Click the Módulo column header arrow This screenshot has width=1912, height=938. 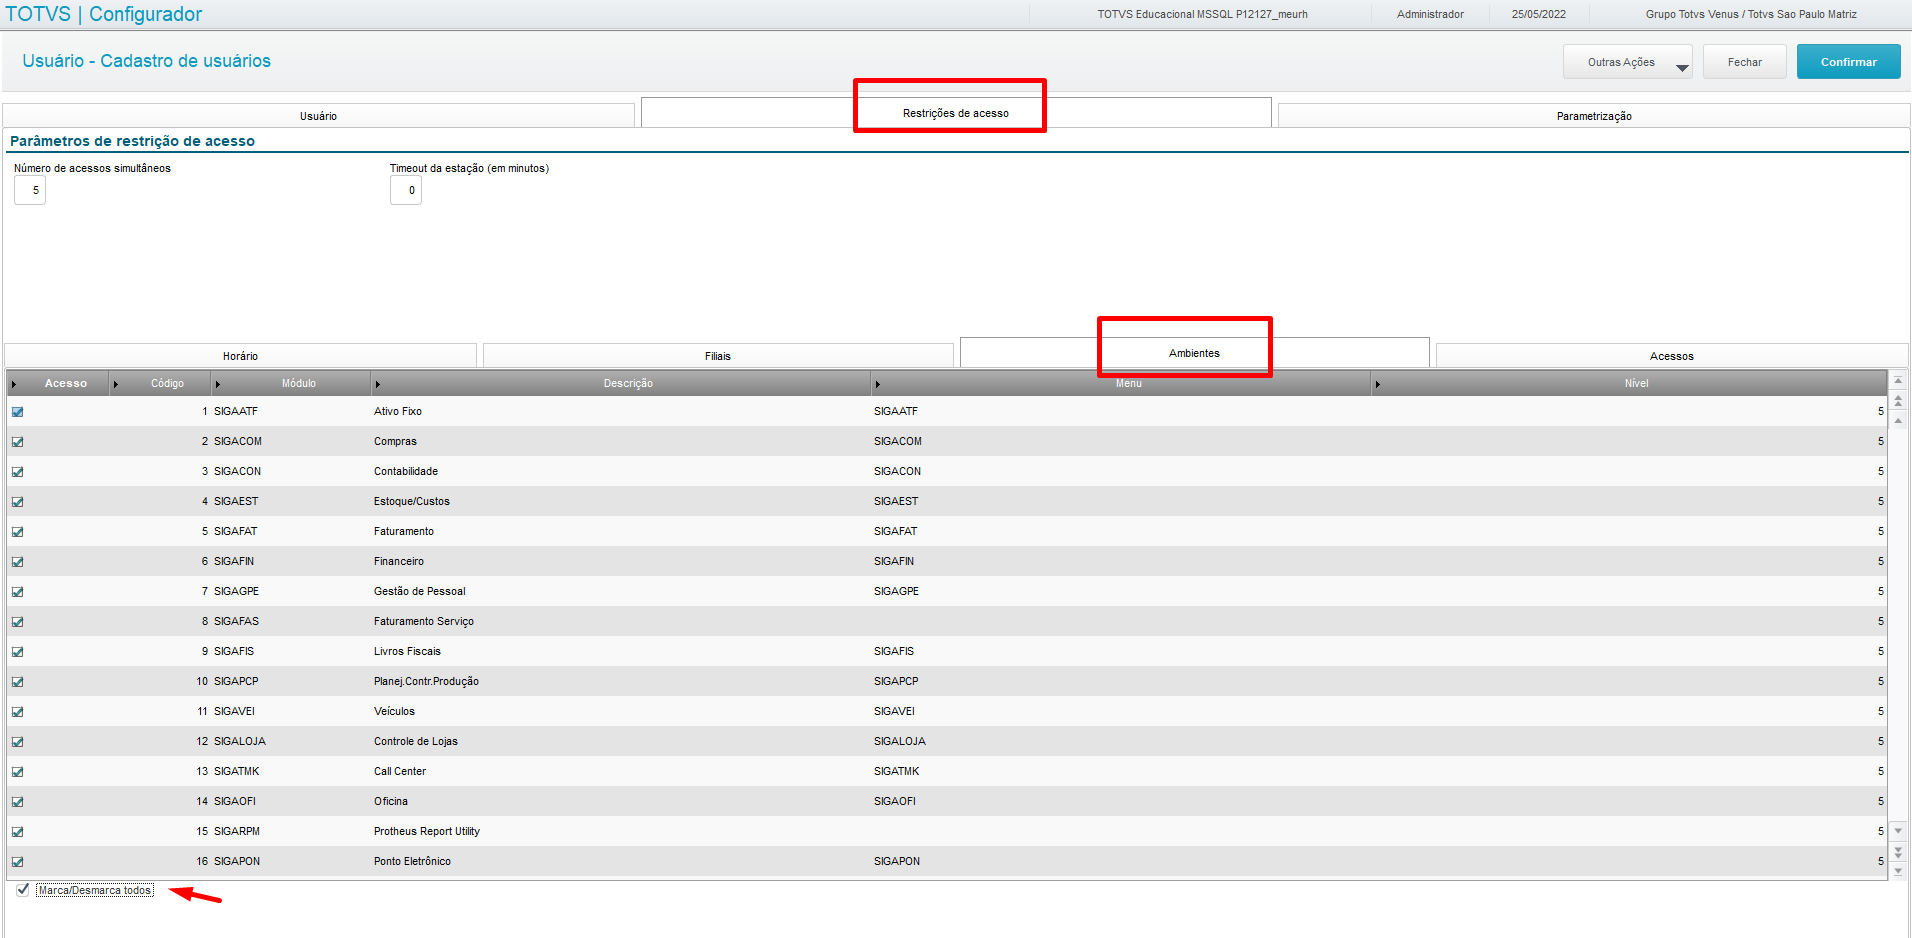tap(218, 384)
